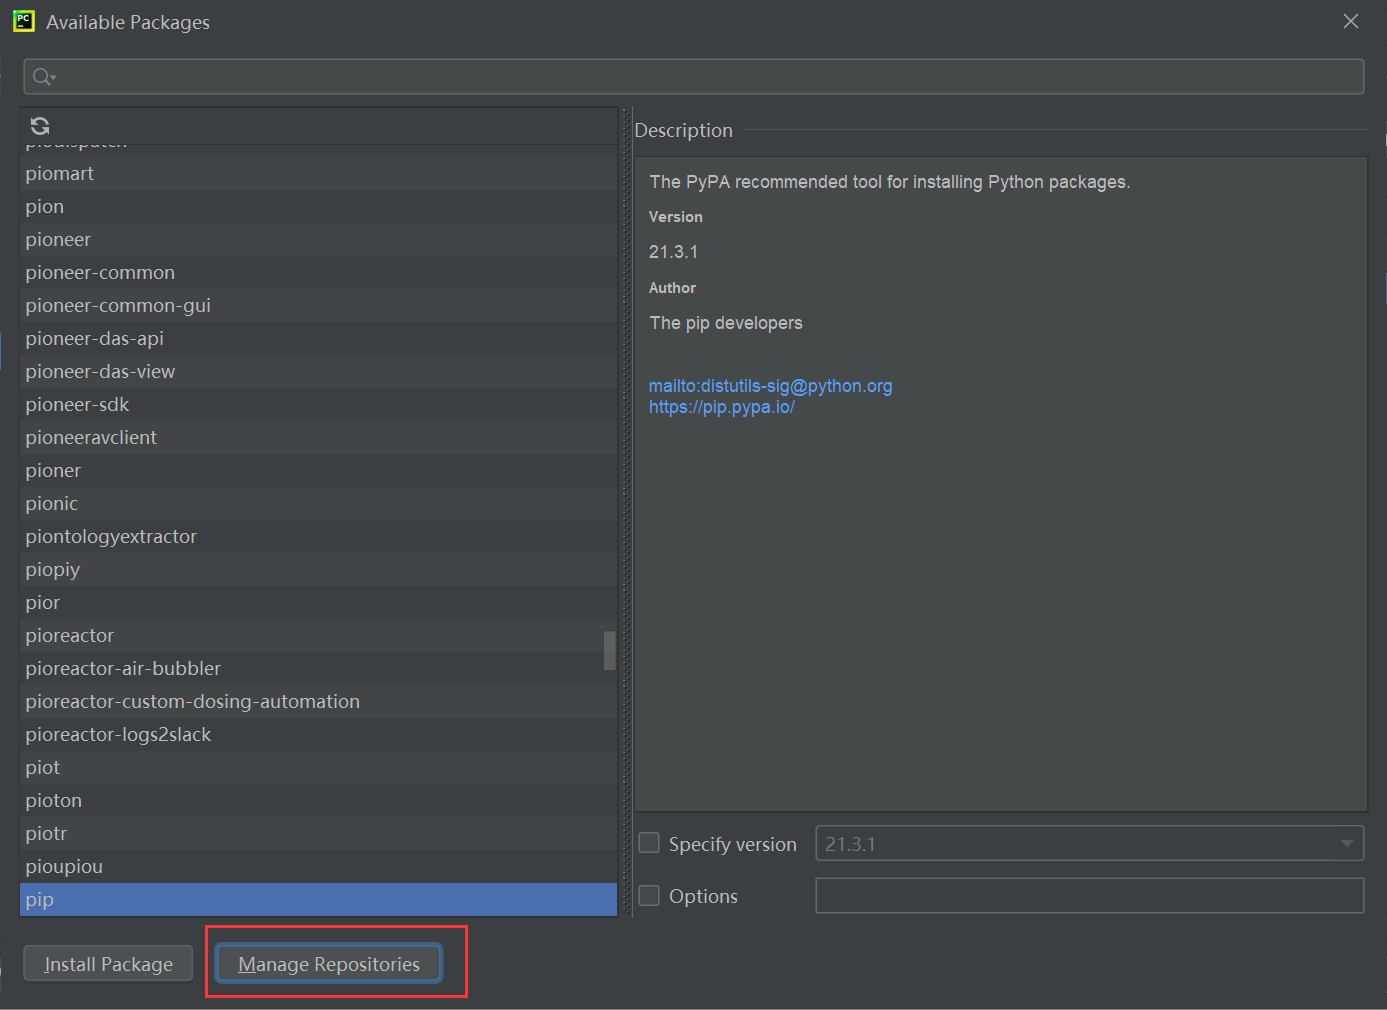Viewport: 1387px width, 1010px height.
Task: Refresh the available packages list
Action: [39, 126]
